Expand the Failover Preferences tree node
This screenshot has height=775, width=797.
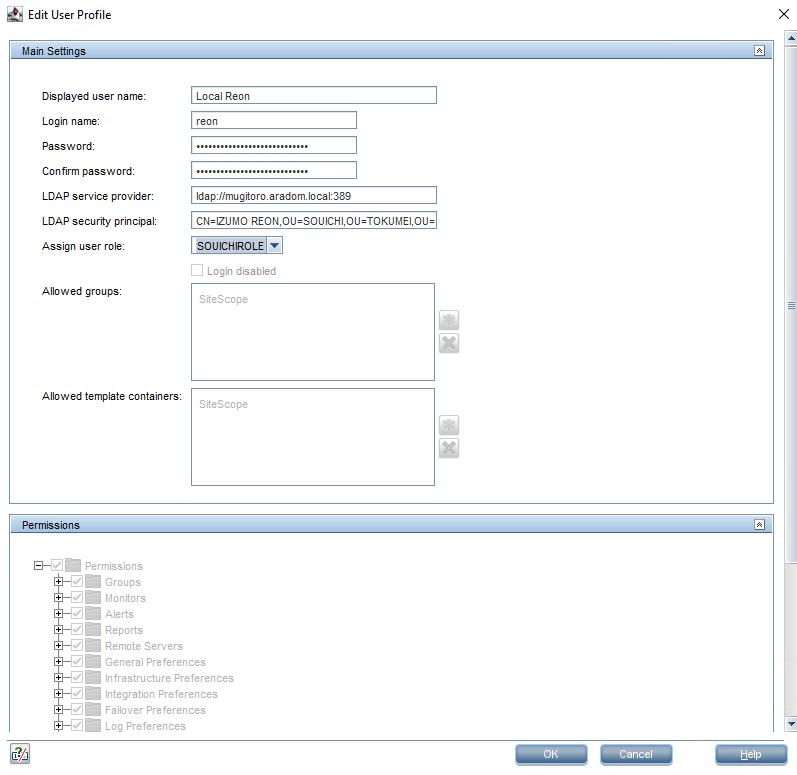click(58, 709)
